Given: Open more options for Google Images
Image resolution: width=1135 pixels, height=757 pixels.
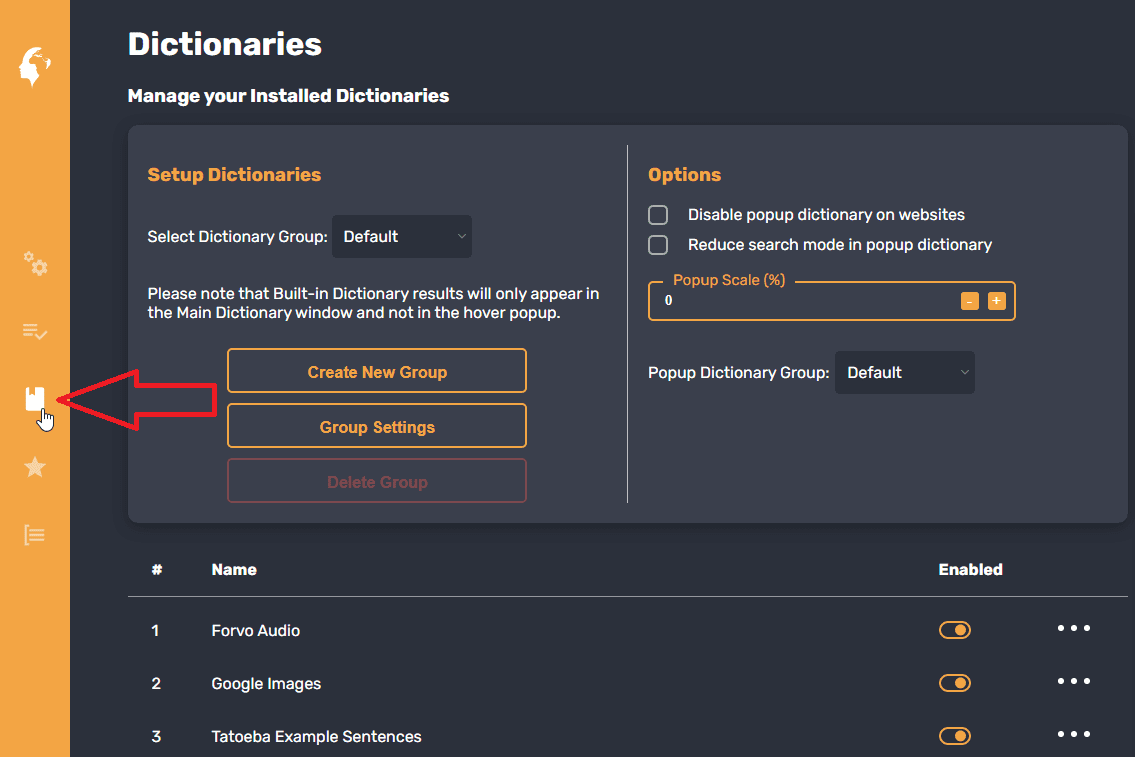Looking at the screenshot, I should [1073, 682].
